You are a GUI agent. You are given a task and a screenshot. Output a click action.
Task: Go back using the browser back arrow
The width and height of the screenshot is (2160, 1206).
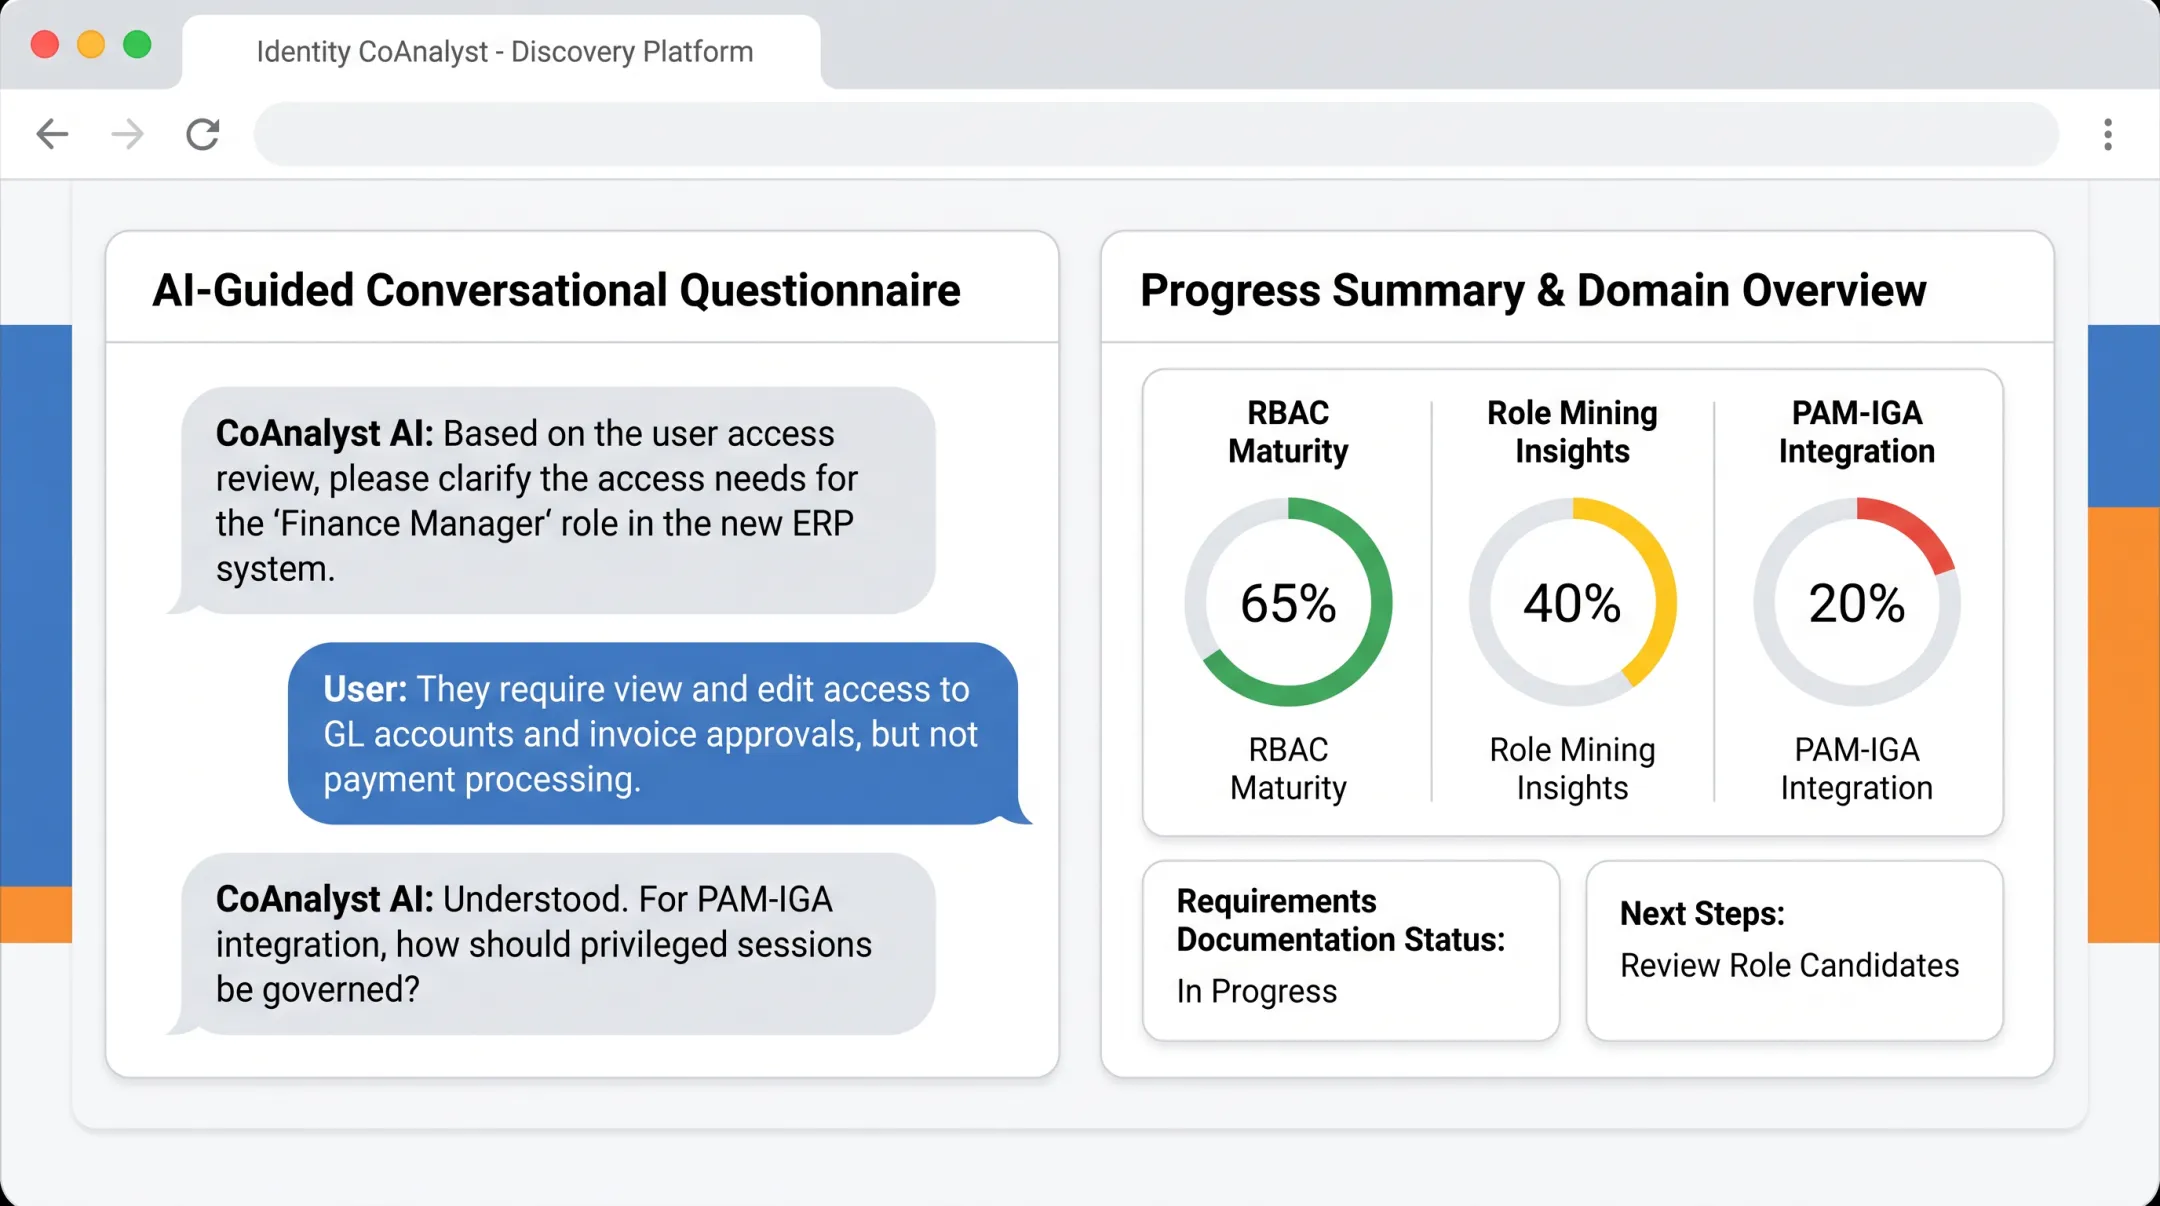pos(52,134)
